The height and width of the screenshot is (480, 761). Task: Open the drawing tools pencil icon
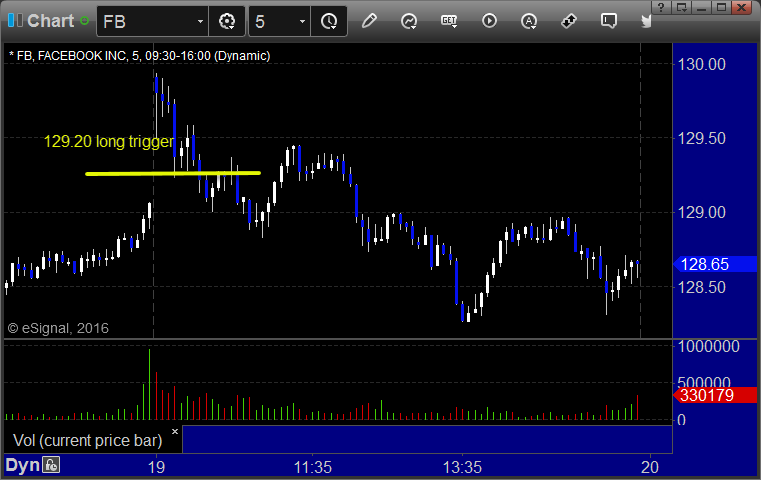click(x=369, y=21)
